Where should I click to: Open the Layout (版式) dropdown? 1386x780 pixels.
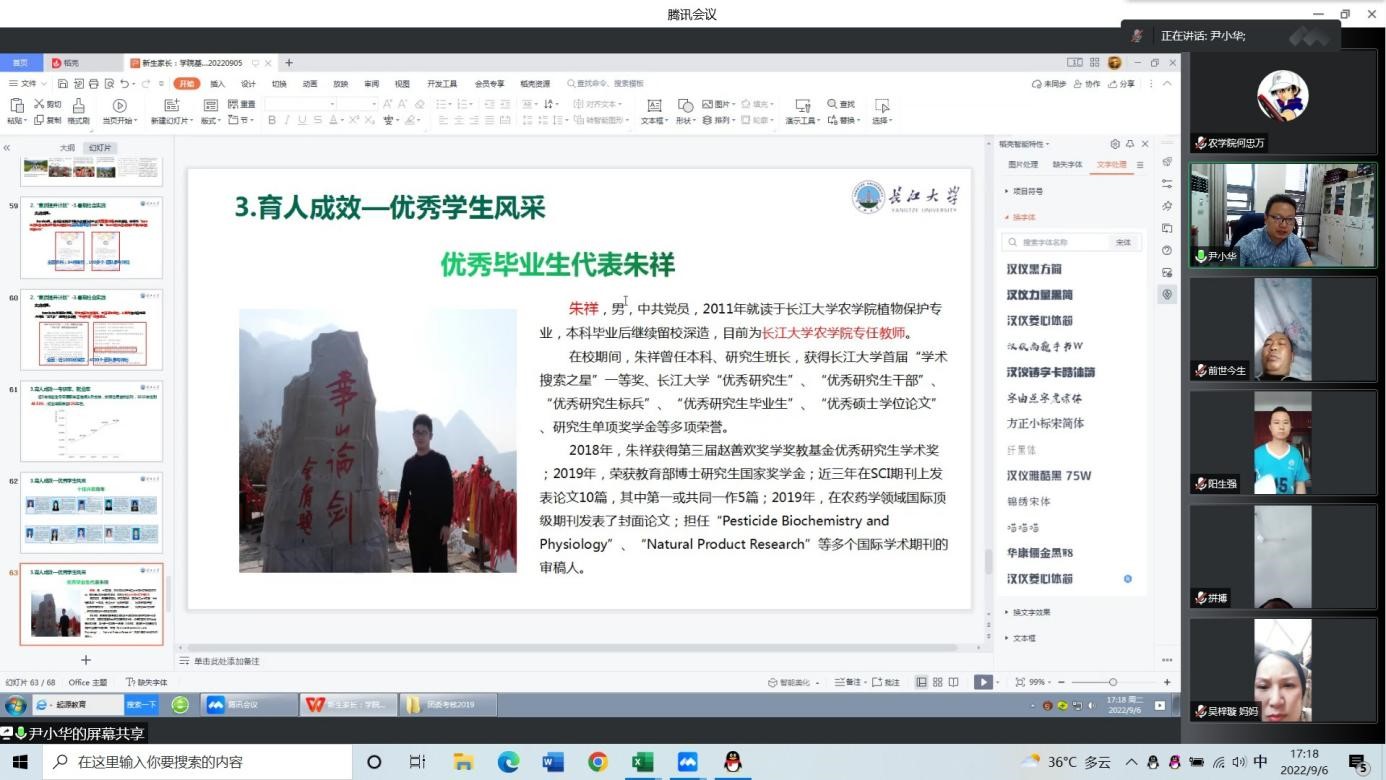point(210,120)
